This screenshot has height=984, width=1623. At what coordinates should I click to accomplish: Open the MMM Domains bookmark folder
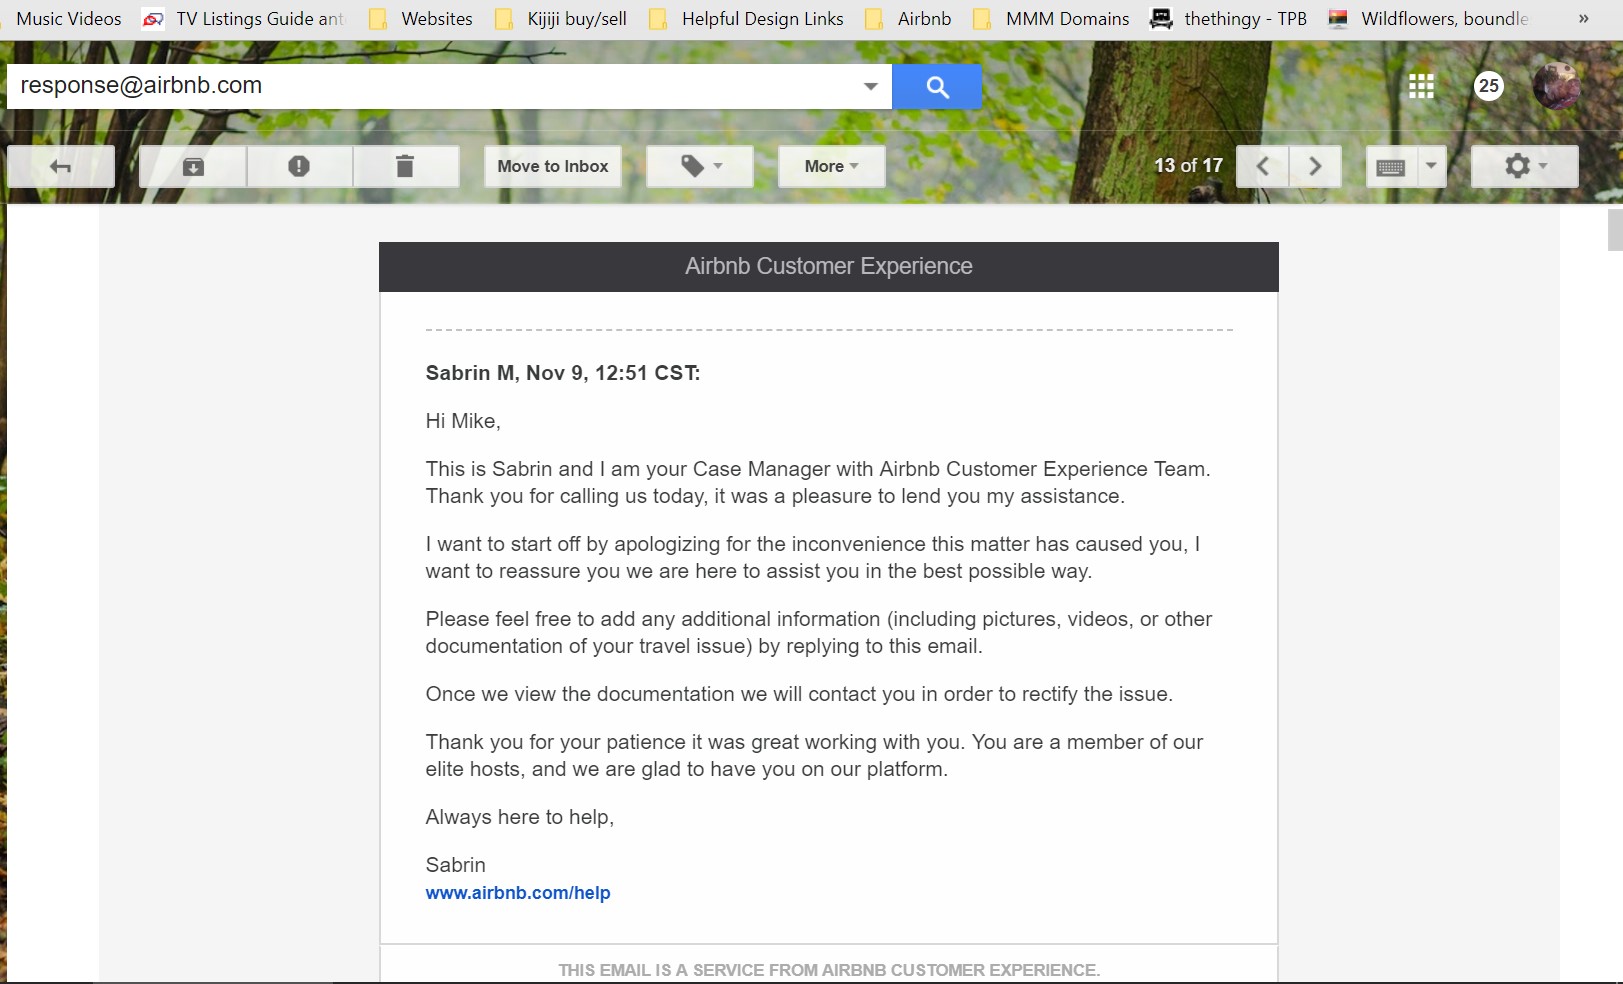click(x=1052, y=19)
